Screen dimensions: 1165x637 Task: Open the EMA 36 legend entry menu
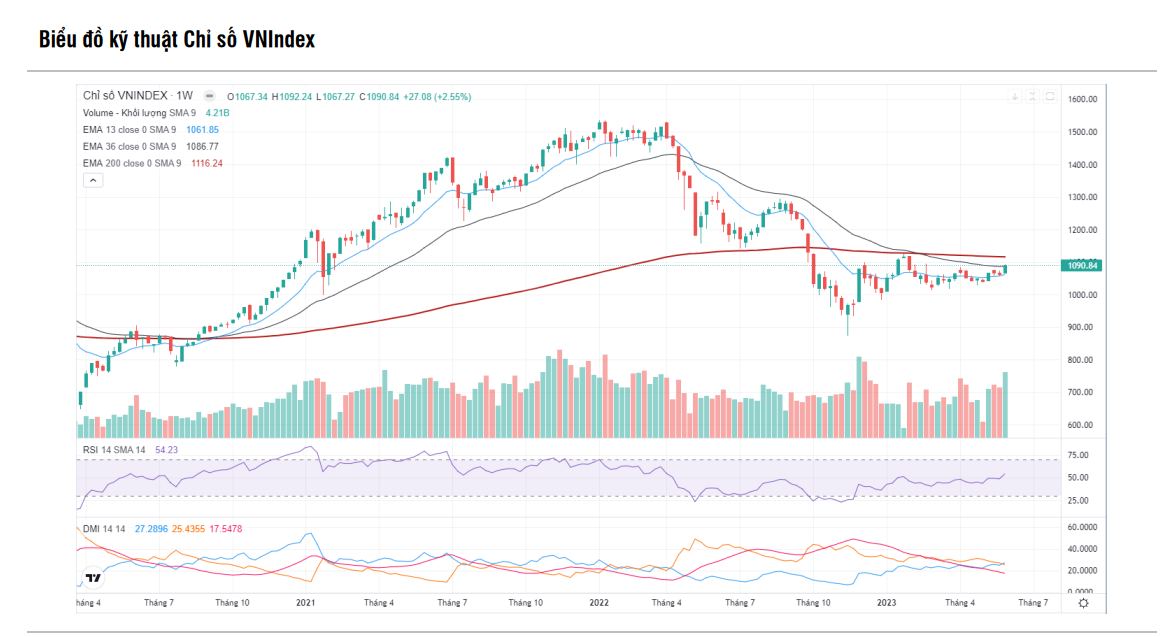pos(127,144)
